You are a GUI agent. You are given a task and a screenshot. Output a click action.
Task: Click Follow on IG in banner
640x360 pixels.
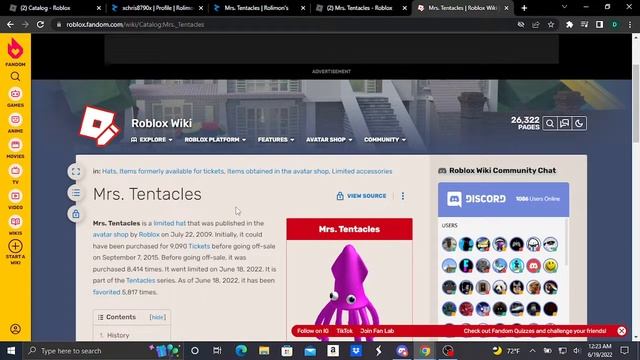(313, 331)
